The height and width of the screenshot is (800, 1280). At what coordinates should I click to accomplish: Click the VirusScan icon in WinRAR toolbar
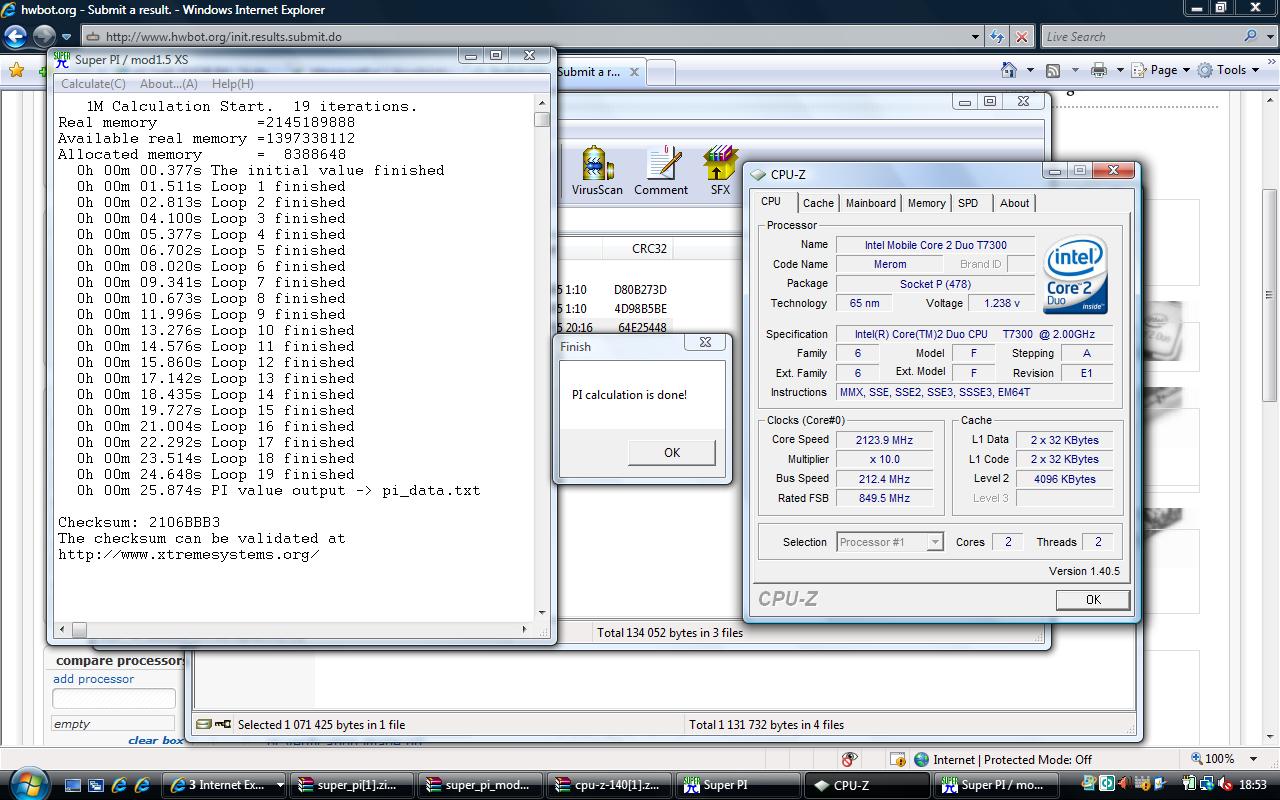597,171
